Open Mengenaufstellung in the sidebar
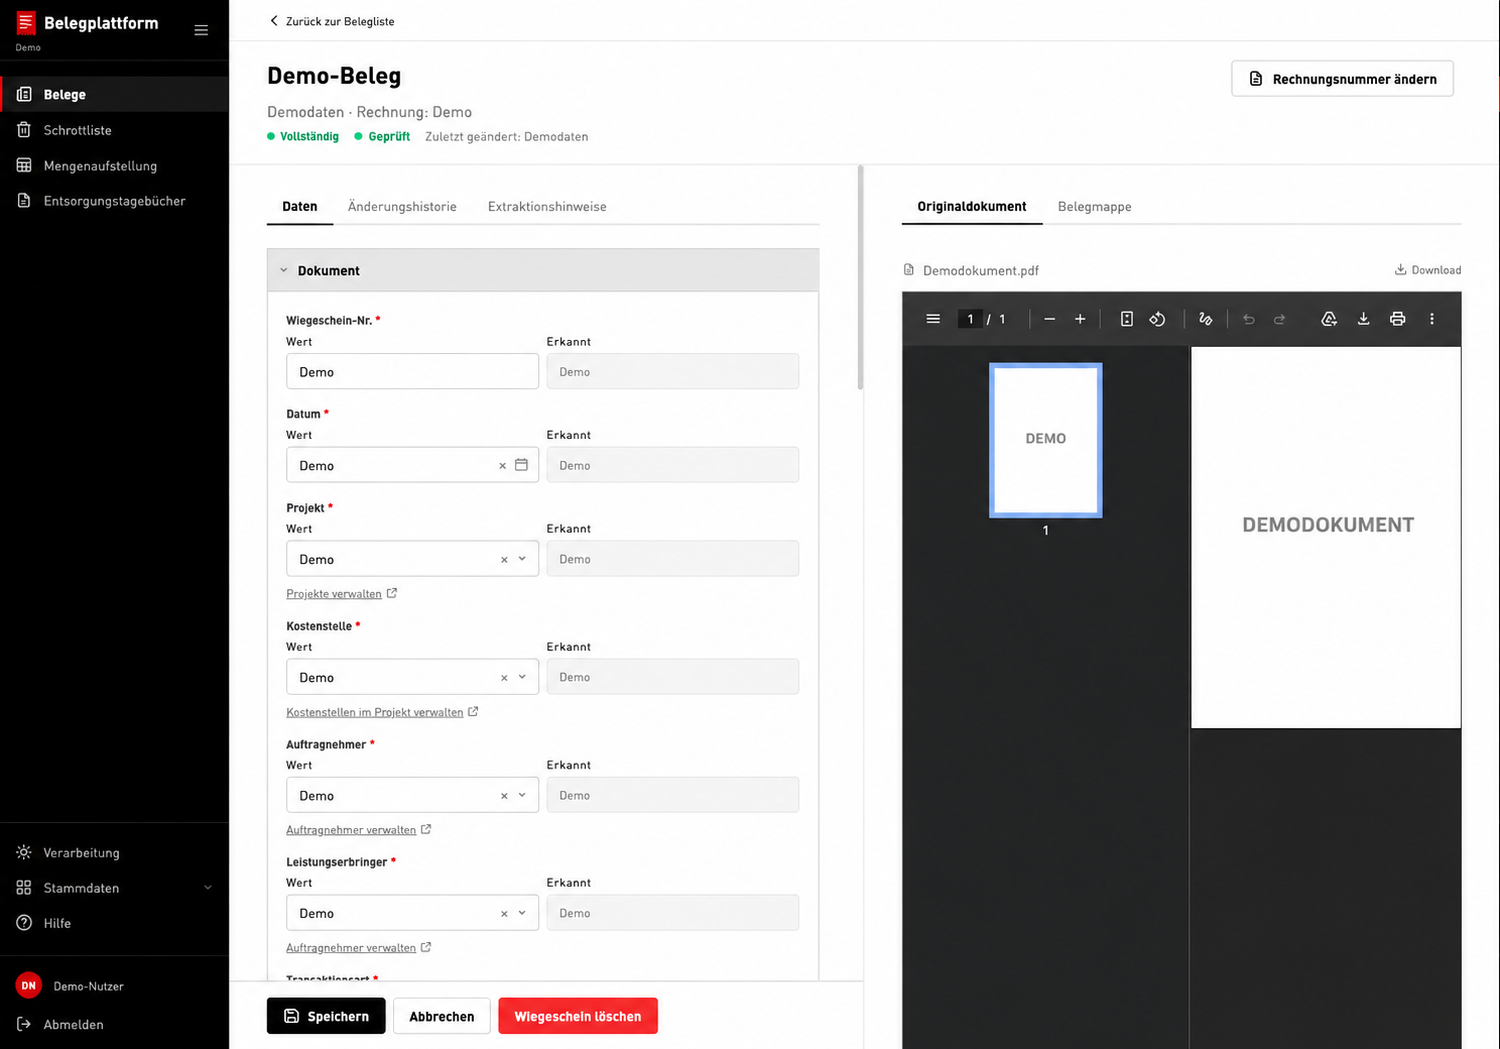 pyautogui.click(x=114, y=166)
